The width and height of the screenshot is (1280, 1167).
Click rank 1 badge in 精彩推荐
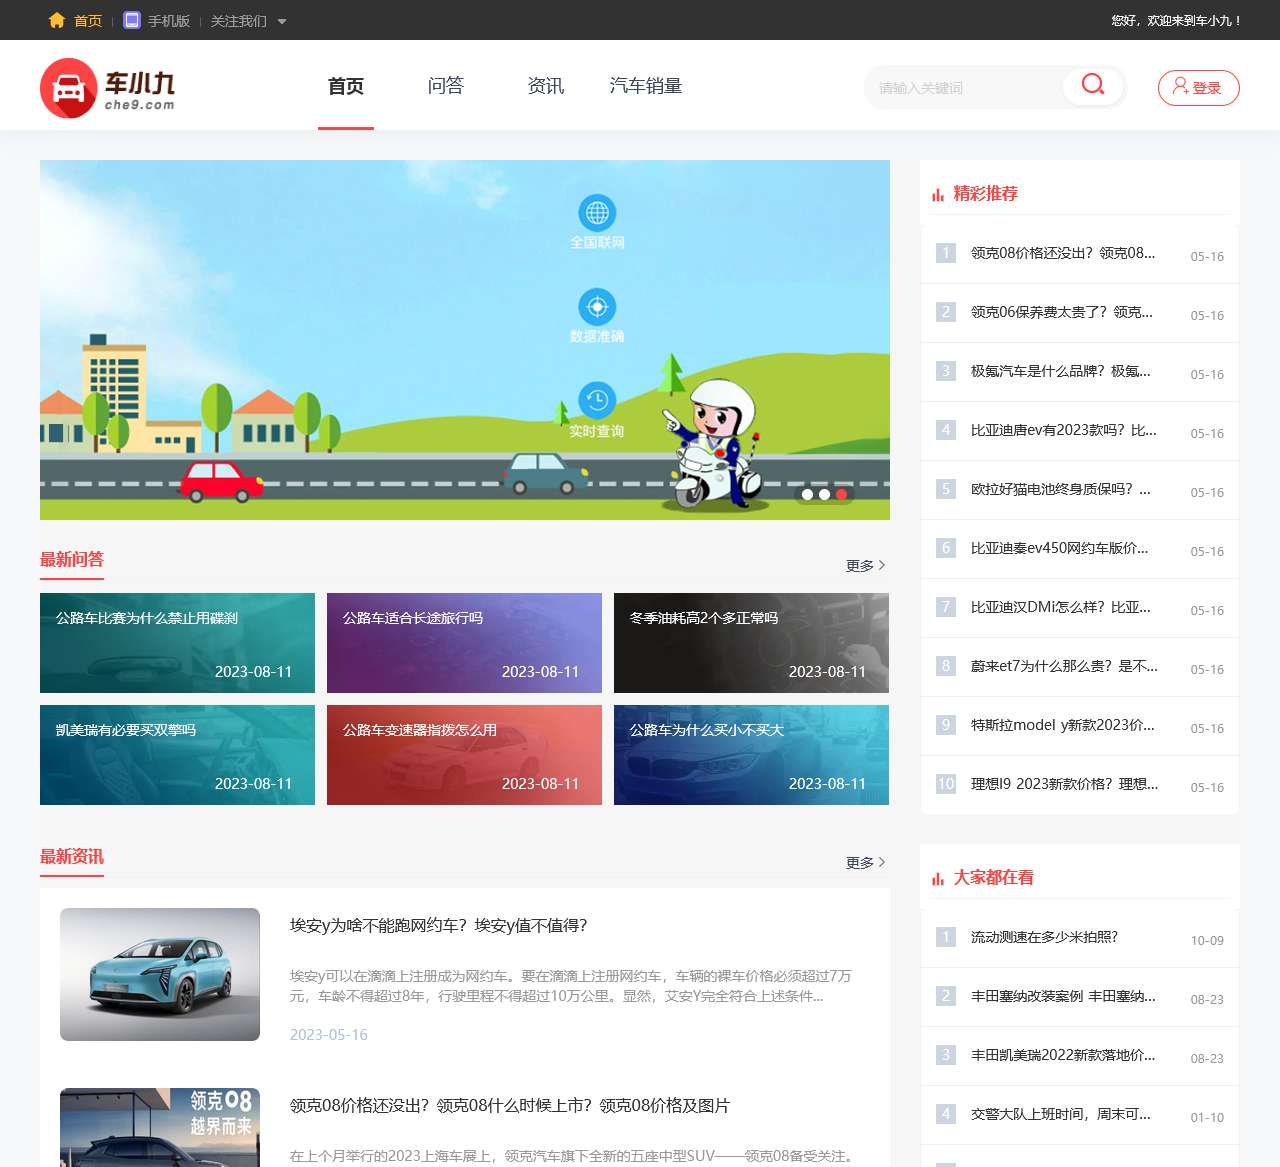click(x=945, y=253)
